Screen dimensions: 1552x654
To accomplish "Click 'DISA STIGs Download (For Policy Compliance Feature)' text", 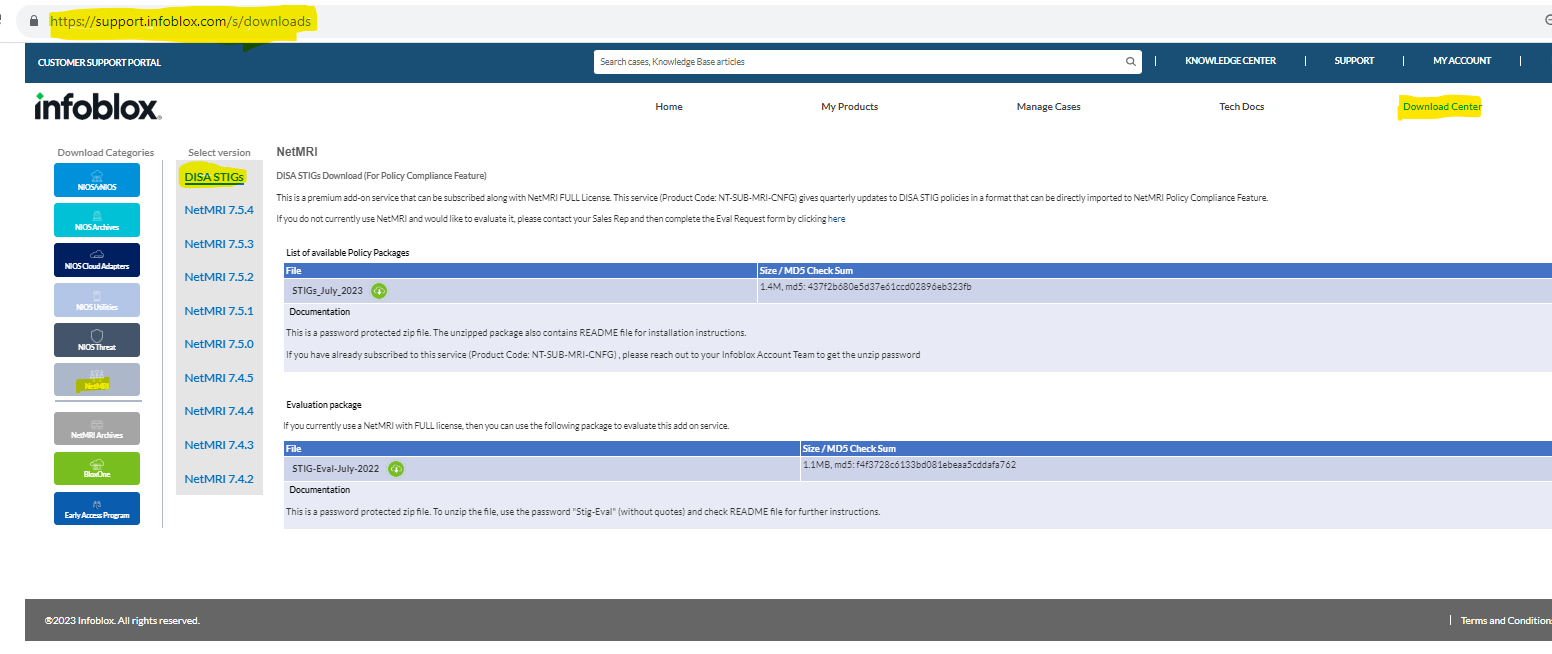I will (381, 176).
